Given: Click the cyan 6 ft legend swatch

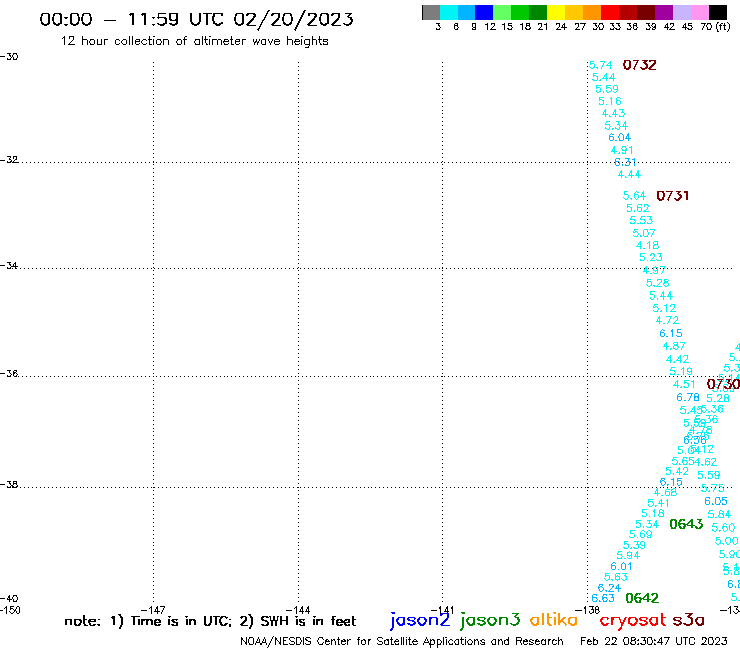Looking at the screenshot, I should (x=449, y=12).
